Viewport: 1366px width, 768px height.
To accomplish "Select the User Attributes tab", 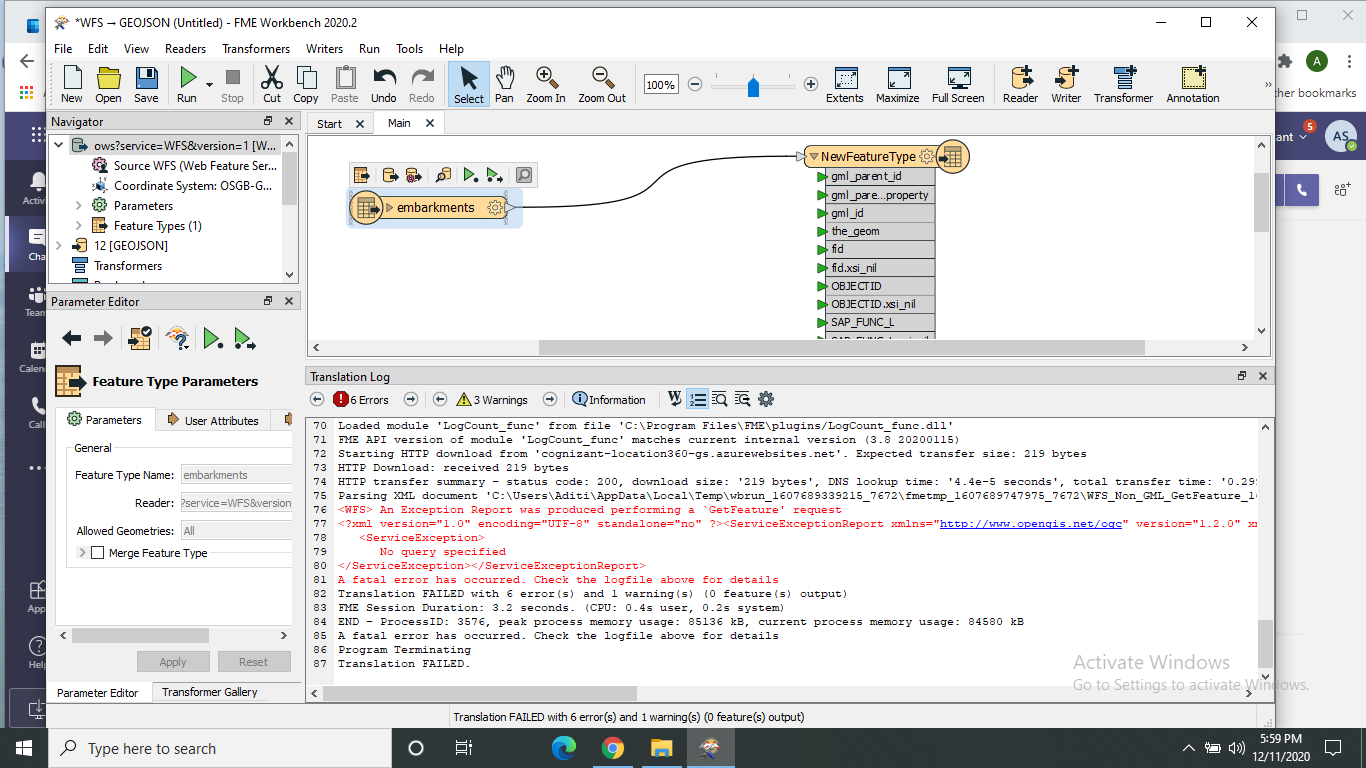I will (x=213, y=421).
